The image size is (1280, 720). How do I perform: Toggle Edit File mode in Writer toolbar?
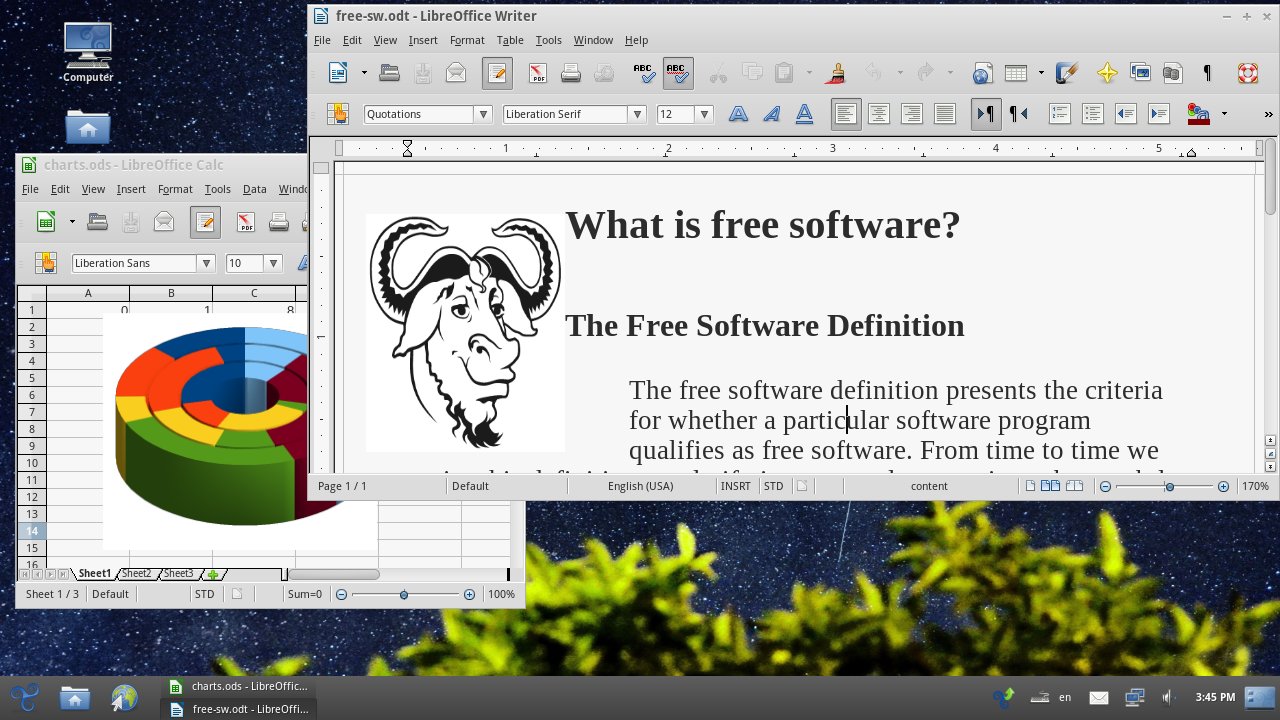(497, 72)
